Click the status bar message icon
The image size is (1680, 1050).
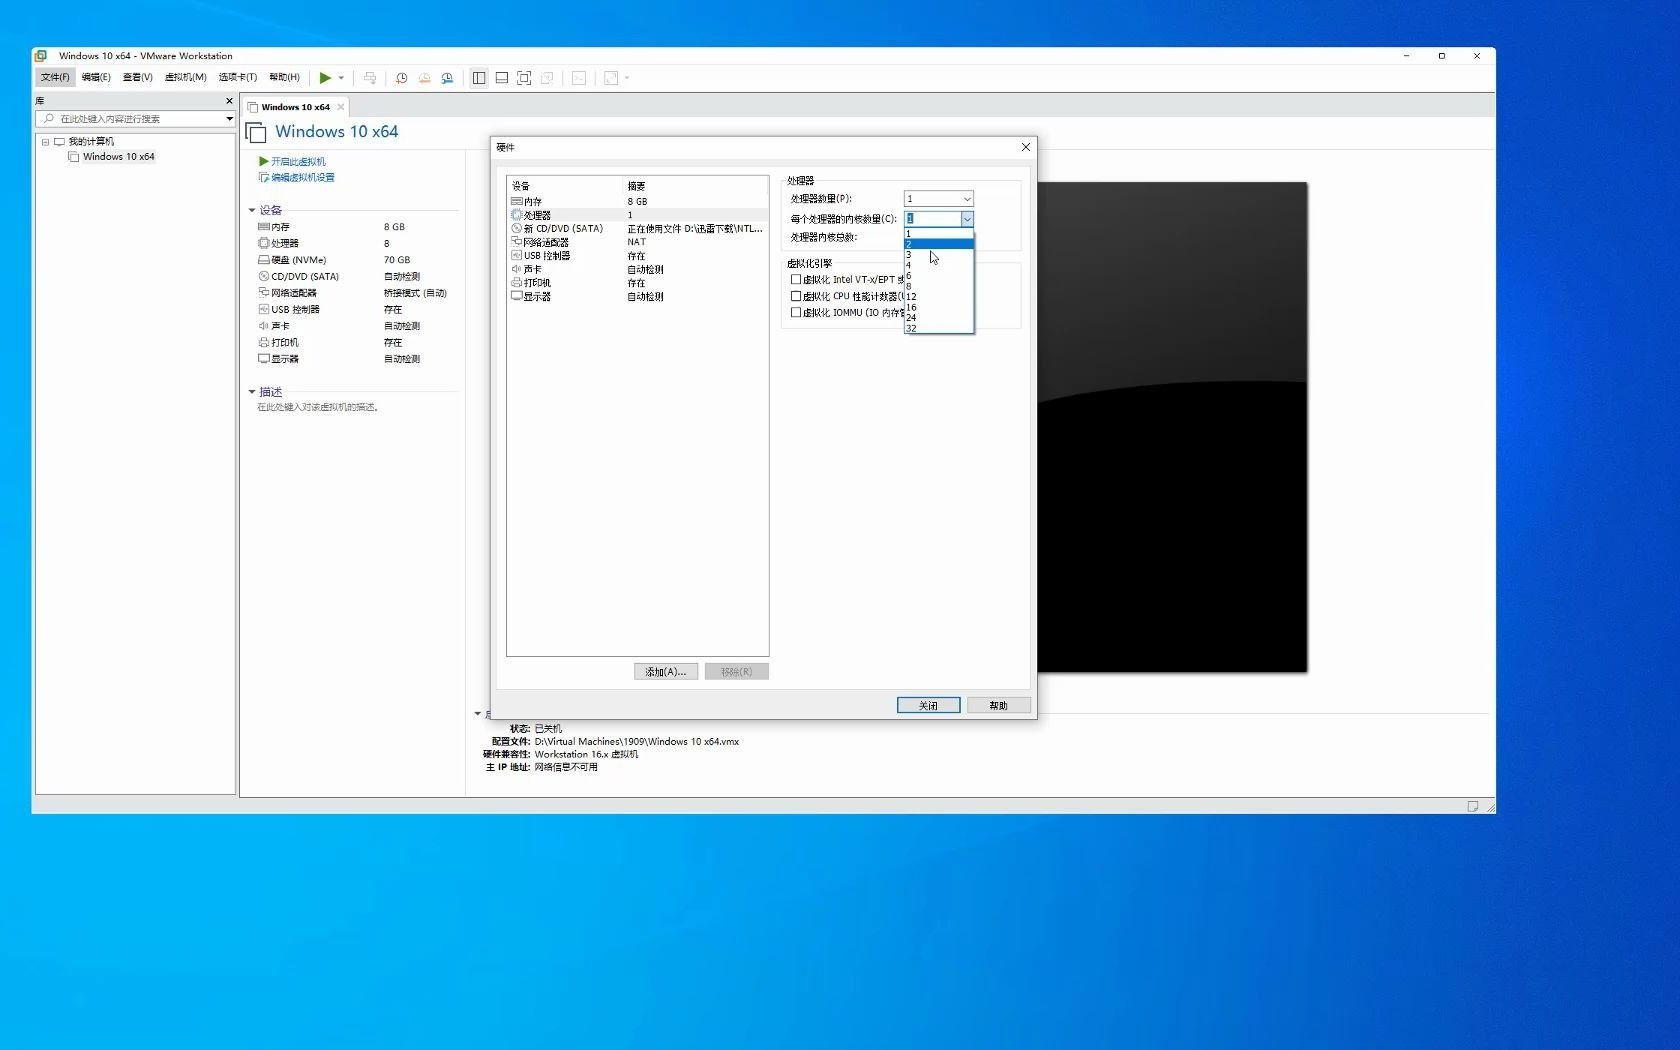pos(1472,806)
